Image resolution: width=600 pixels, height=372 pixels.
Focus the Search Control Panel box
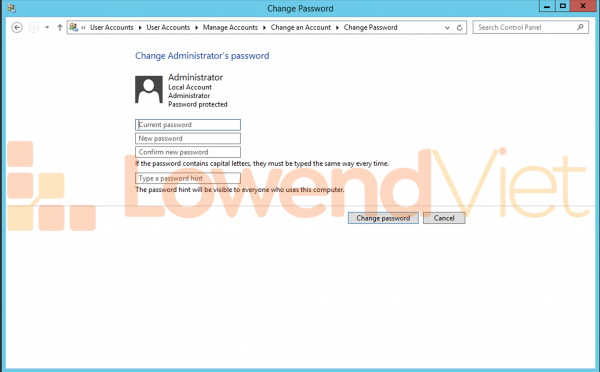[530, 27]
